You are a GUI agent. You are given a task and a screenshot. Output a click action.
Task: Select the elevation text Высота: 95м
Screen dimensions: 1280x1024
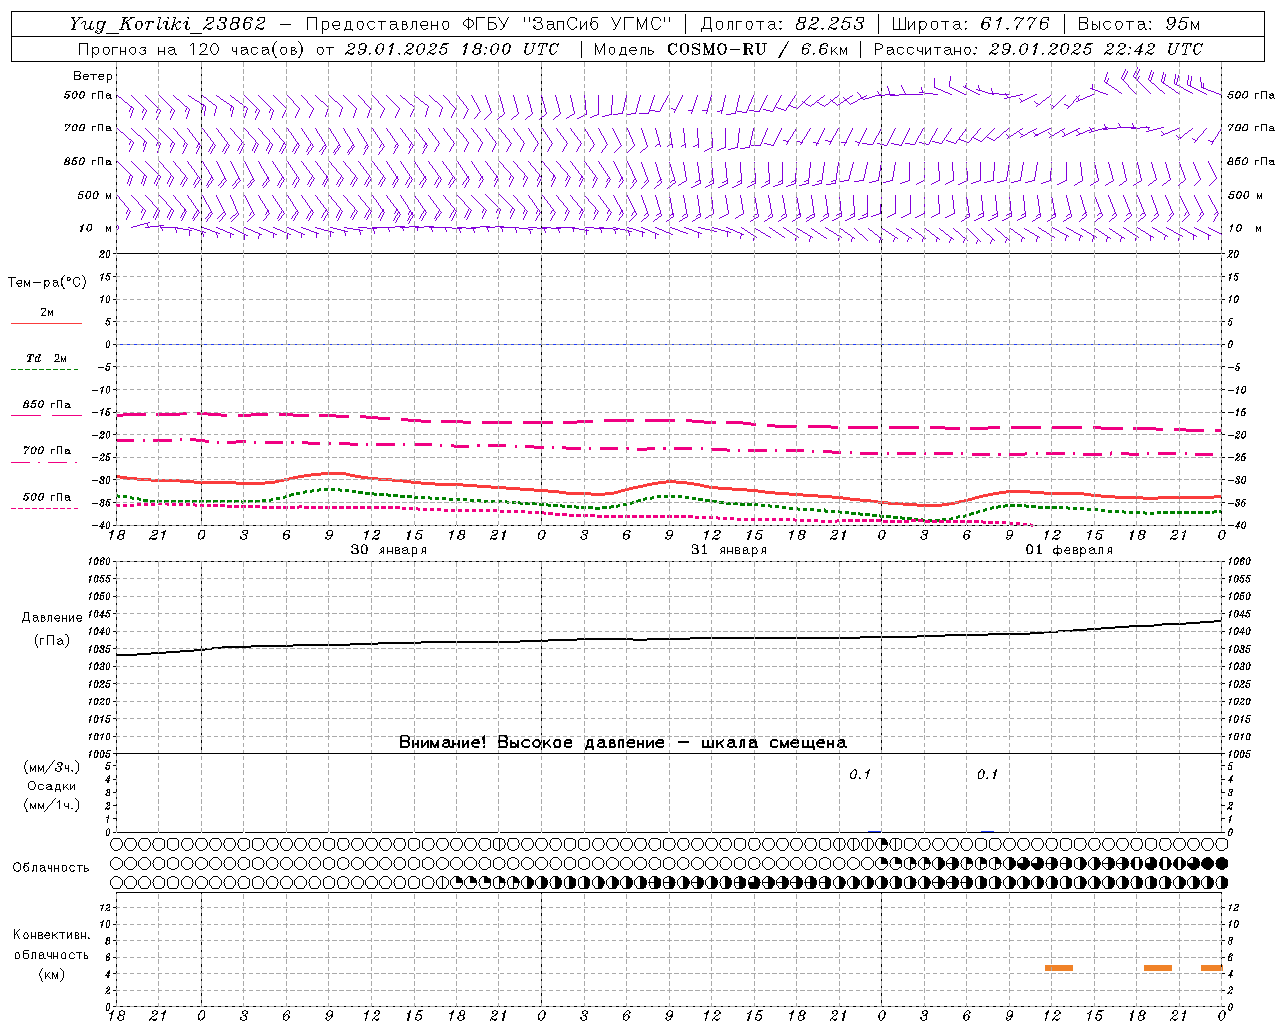pos(1139,24)
